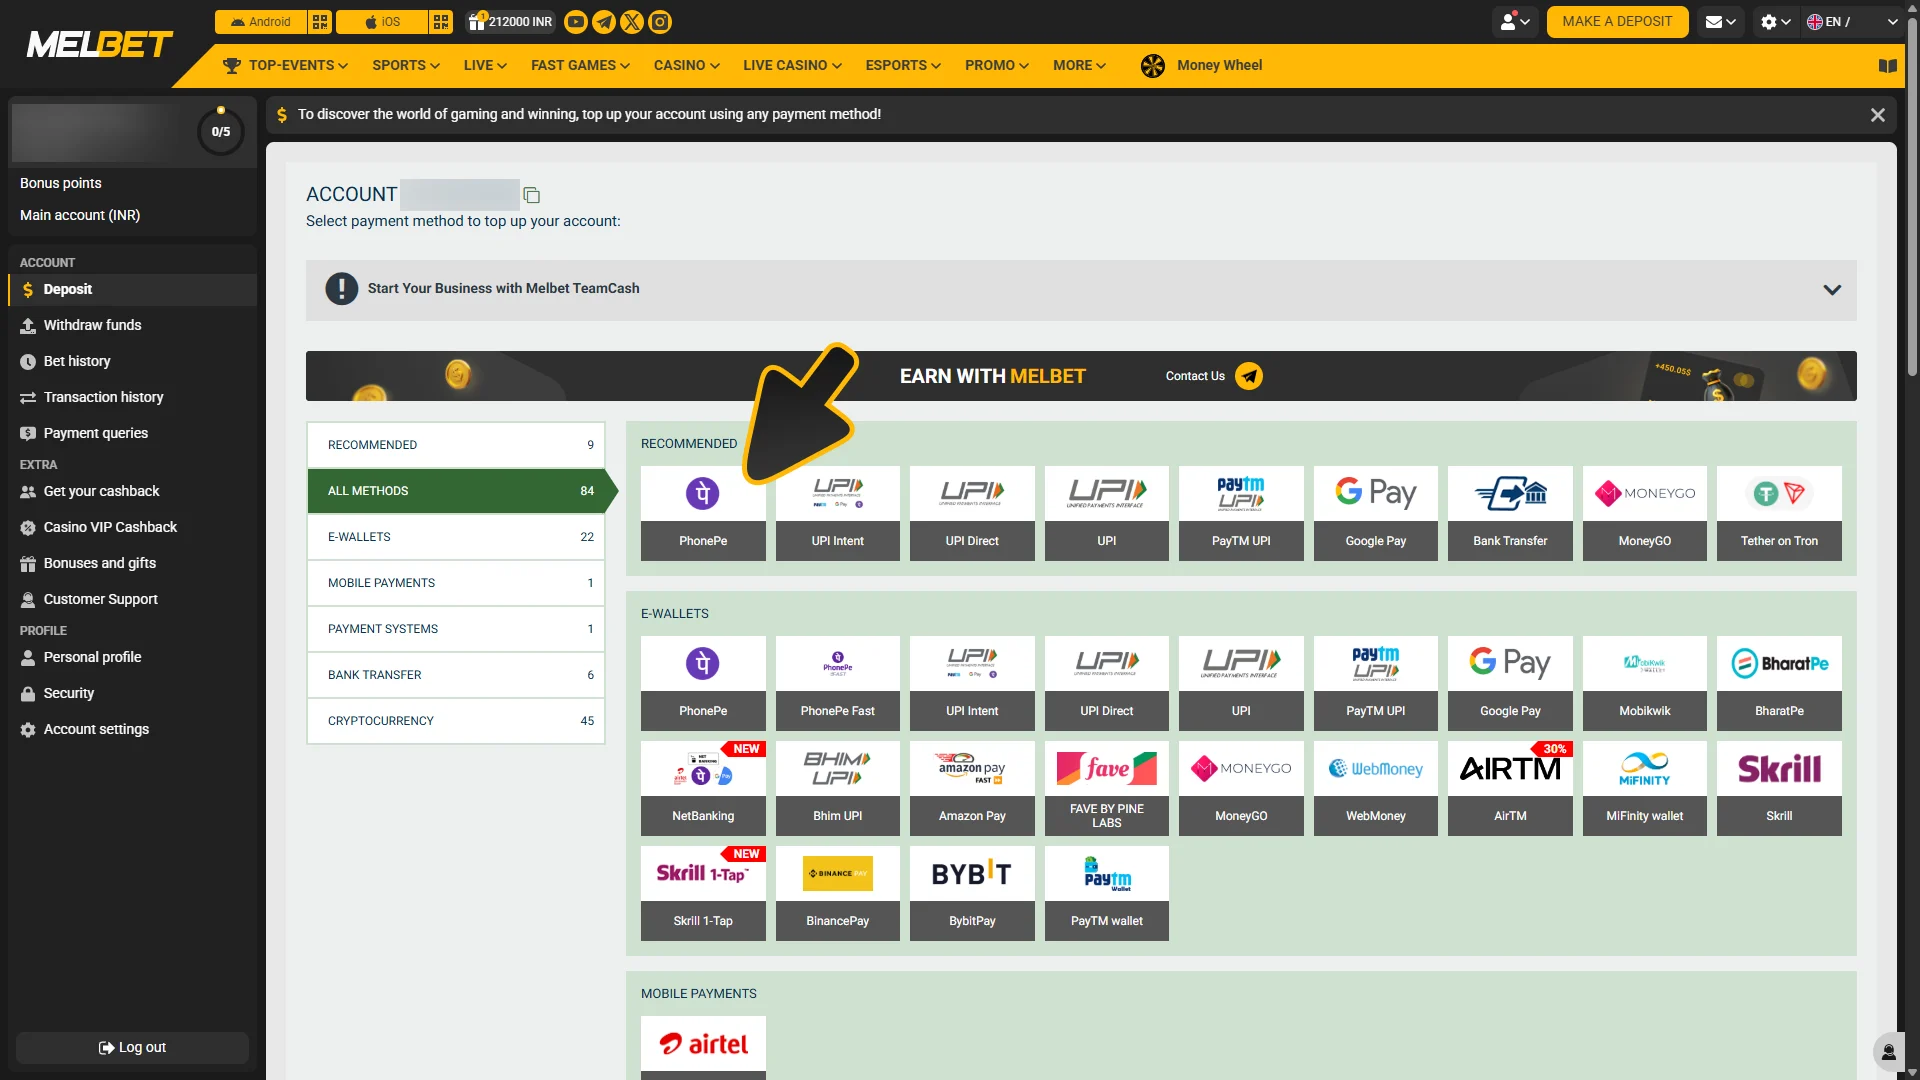
Task: Copy the account number
Action: (x=532, y=195)
